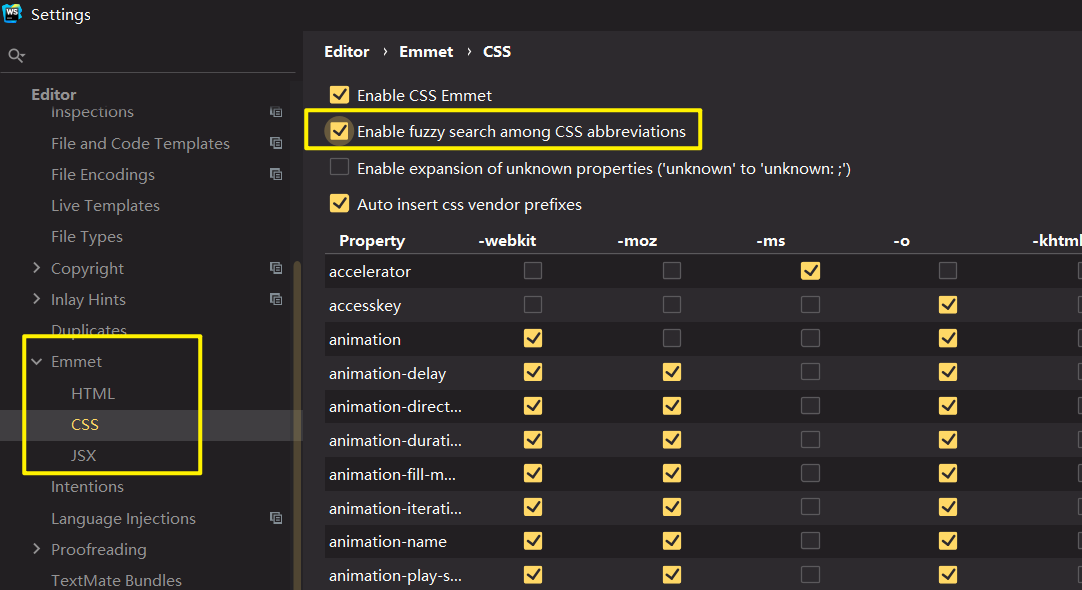Select the accesskey property row
The height and width of the screenshot is (590, 1082).
pyautogui.click(x=703, y=305)
